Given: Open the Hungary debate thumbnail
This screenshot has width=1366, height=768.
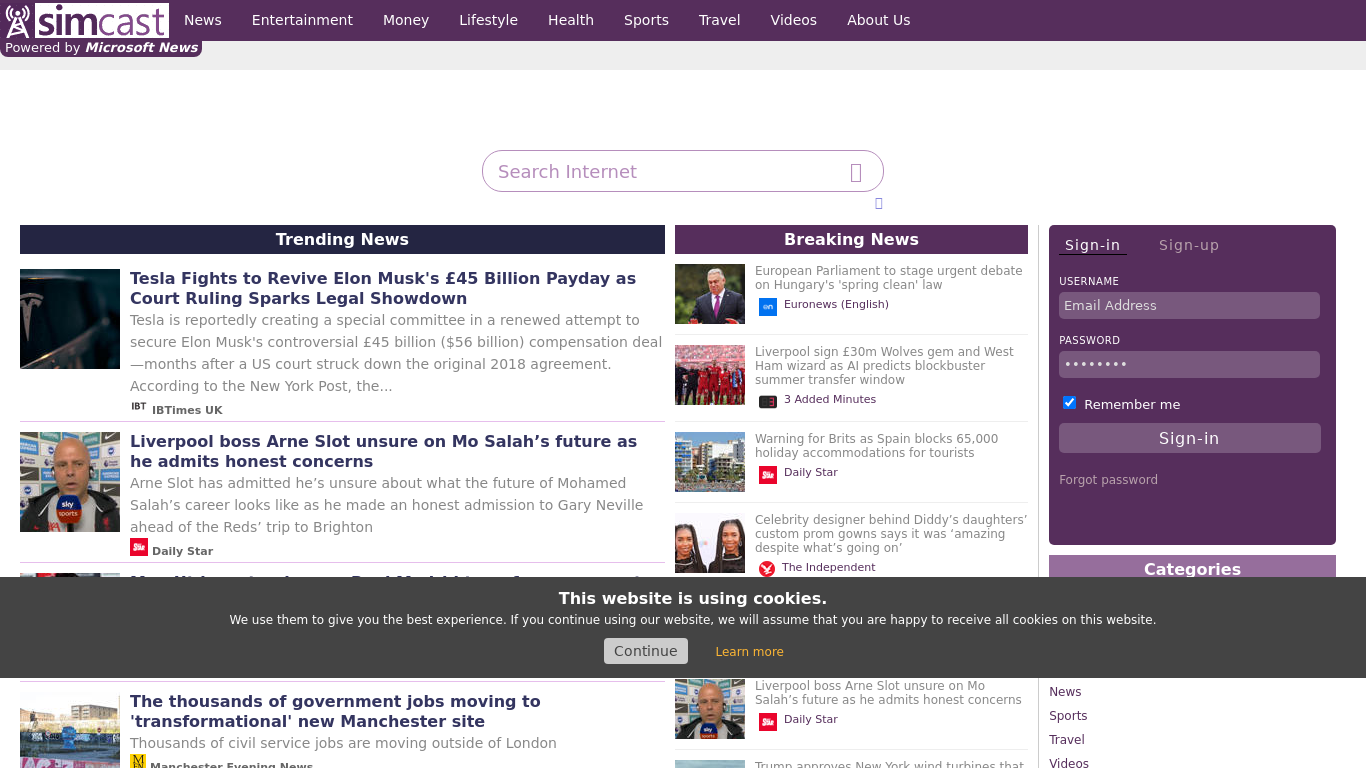Looking at the screenshot, I should pyautogui.click(x=710, y=294).
